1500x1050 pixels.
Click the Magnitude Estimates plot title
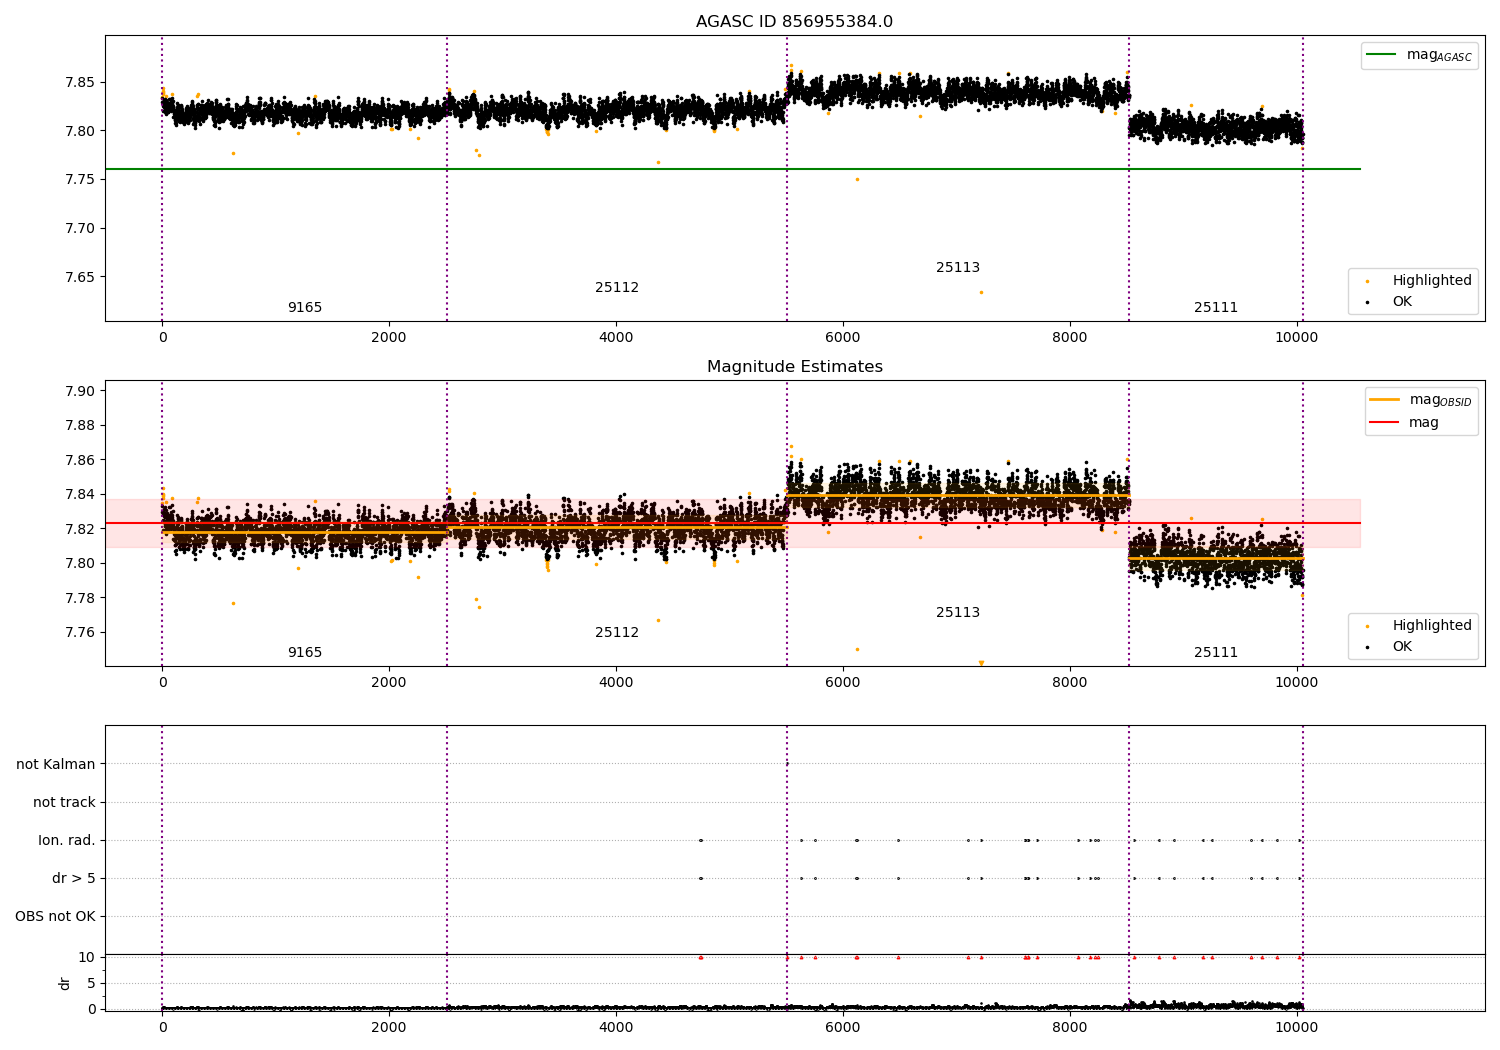(x=794, y=367)
